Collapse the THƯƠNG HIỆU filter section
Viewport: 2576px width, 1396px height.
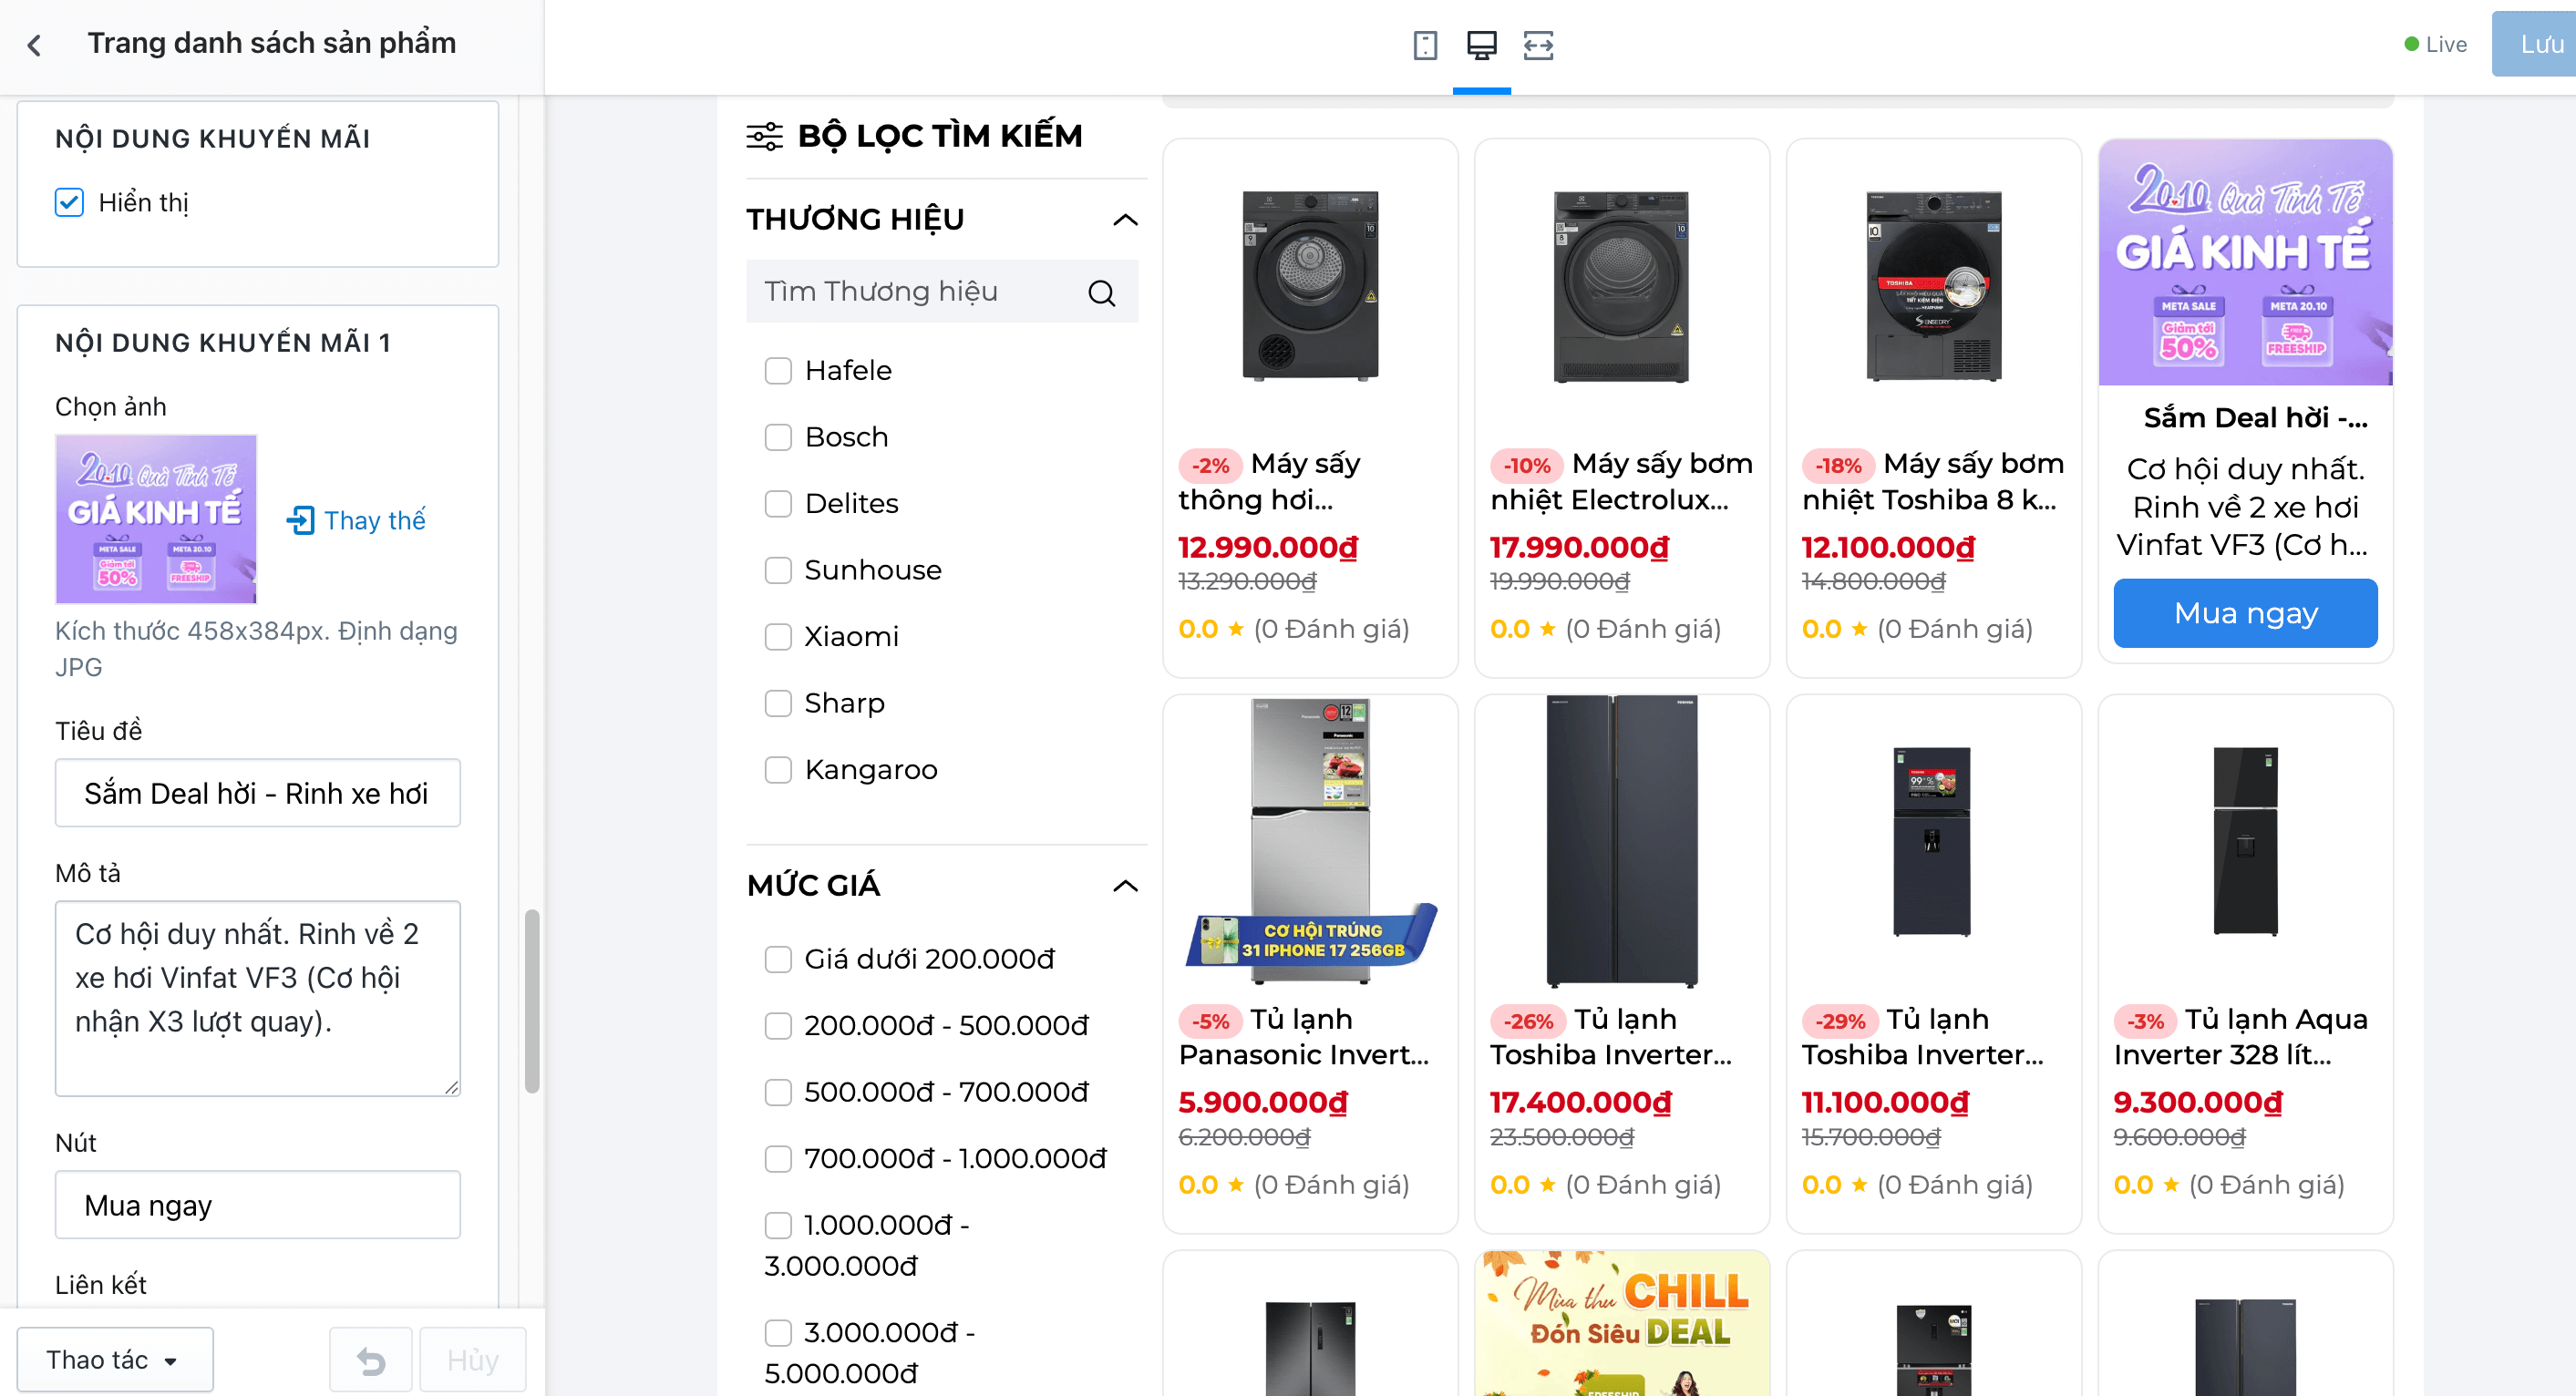(x=1125, y=220)
